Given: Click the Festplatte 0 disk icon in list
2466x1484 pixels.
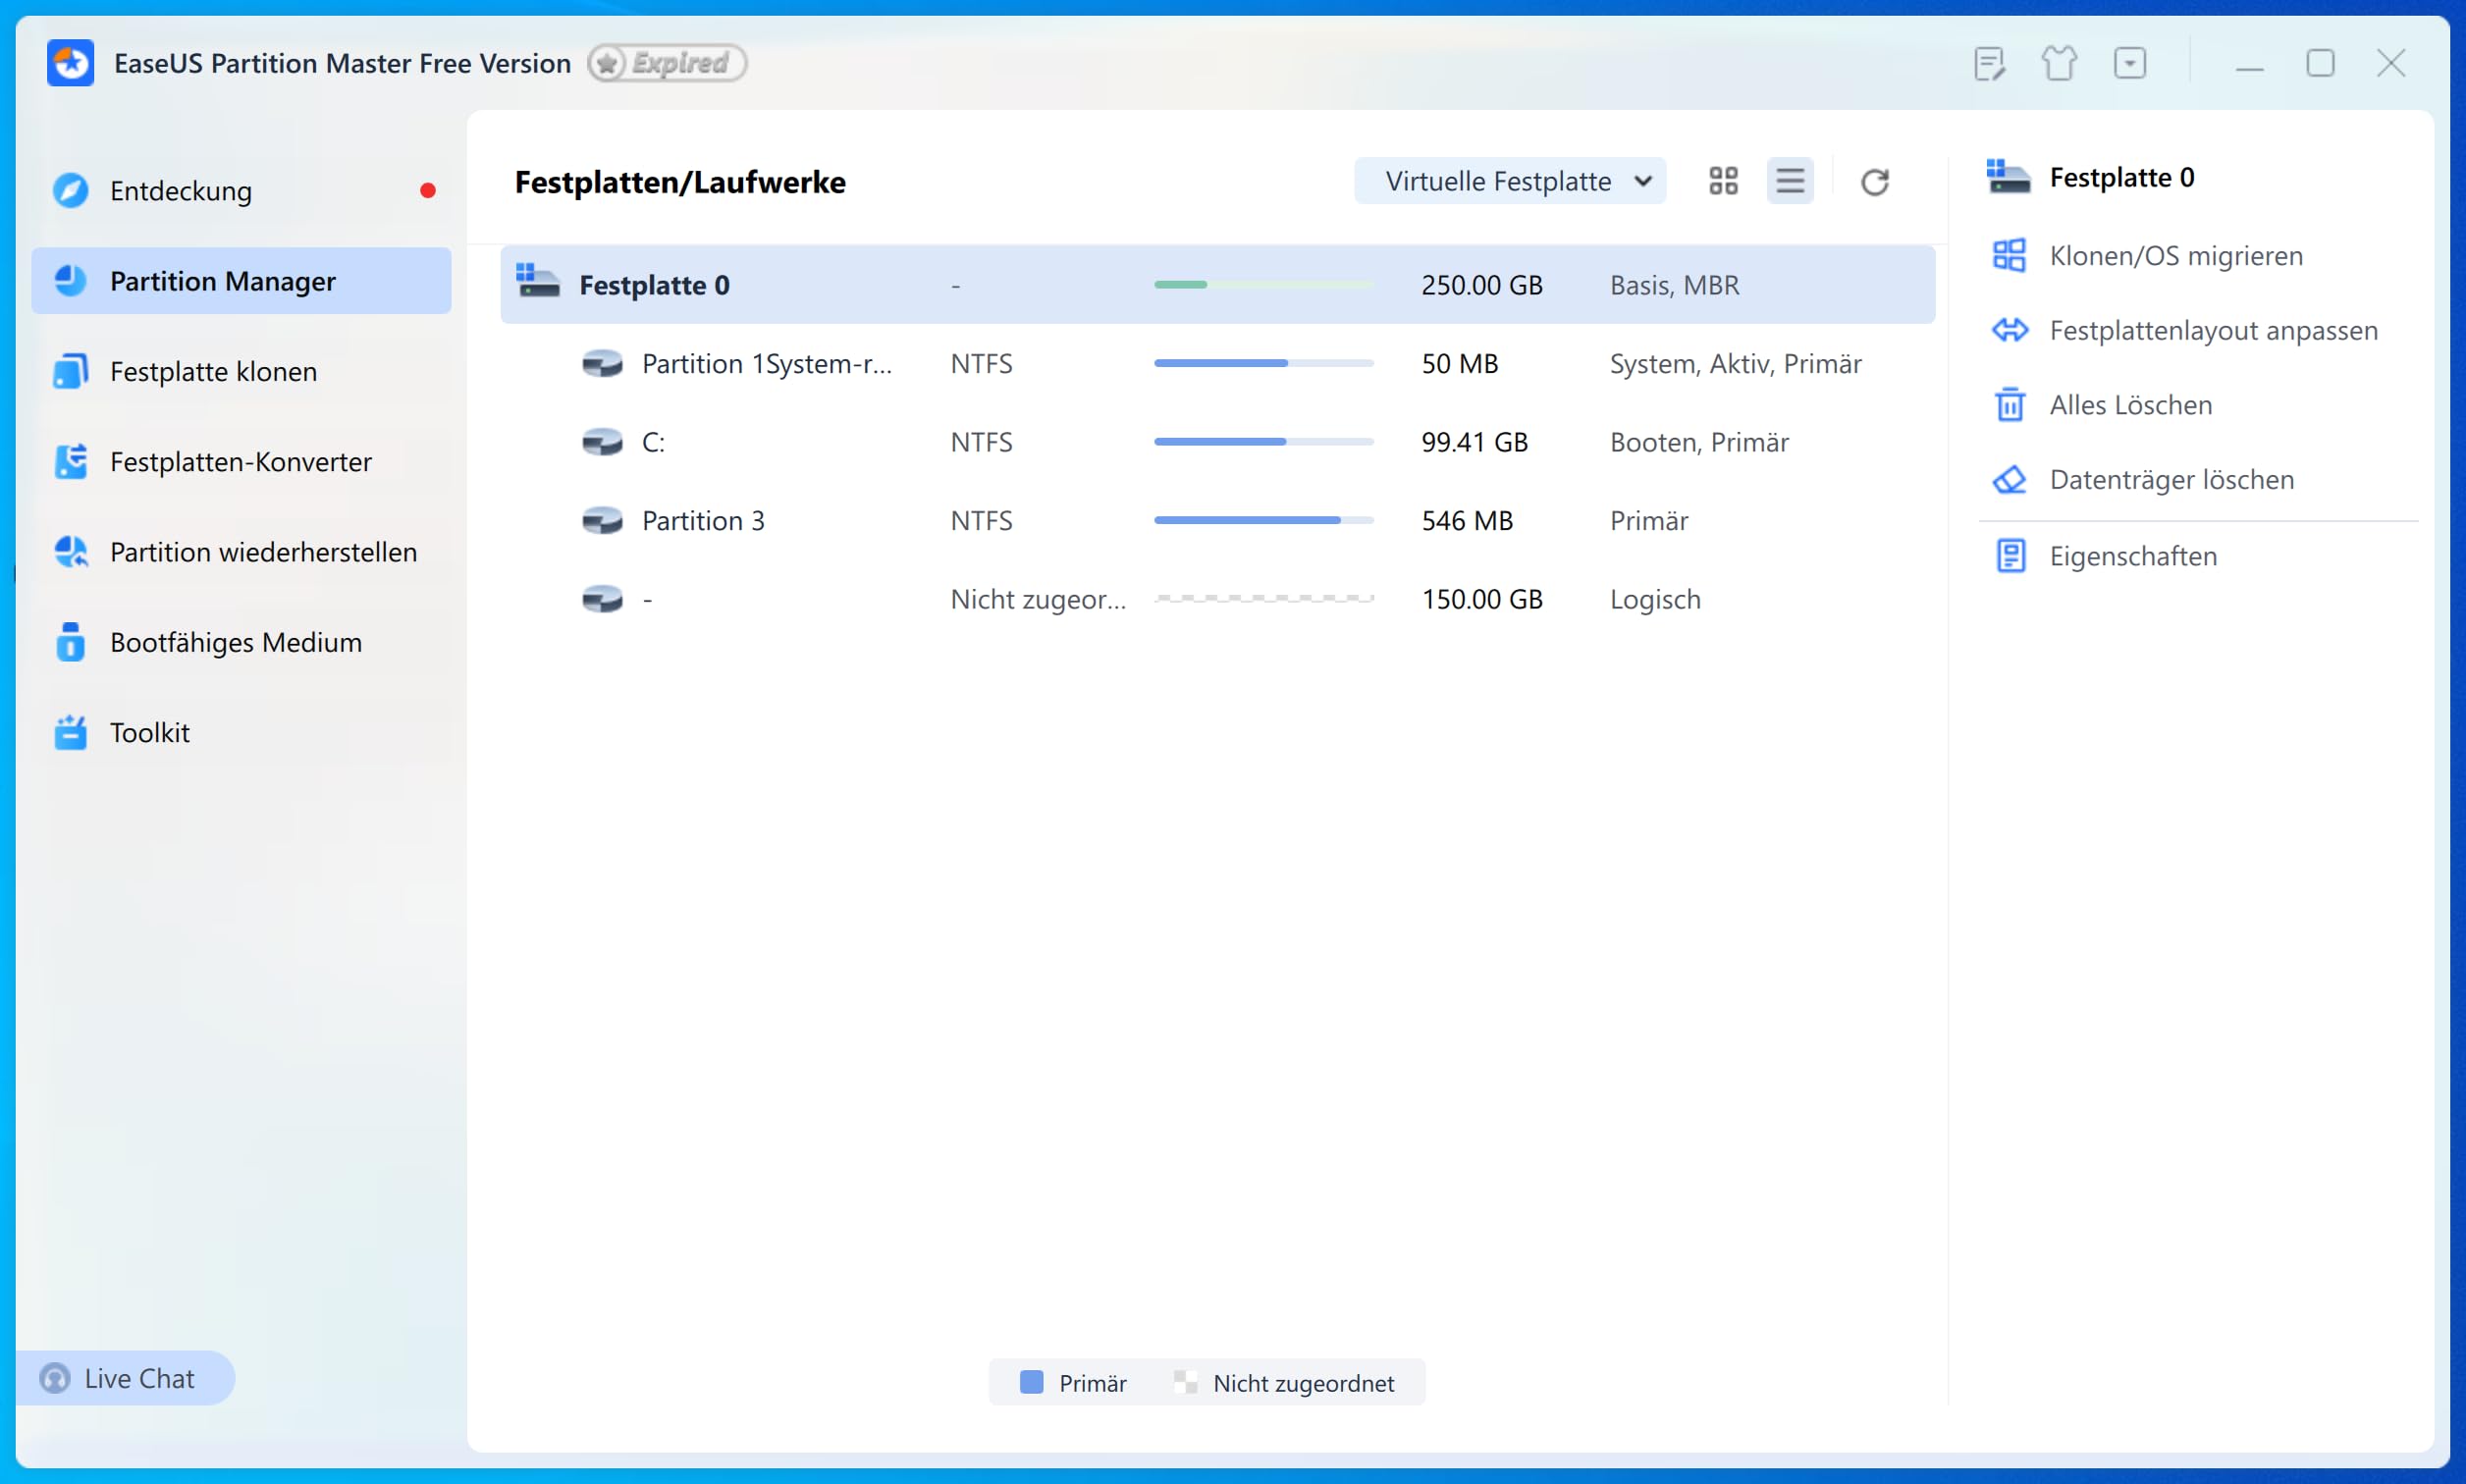Looking at the screenshot, I should pyautogui.click(x=538, y=280).
